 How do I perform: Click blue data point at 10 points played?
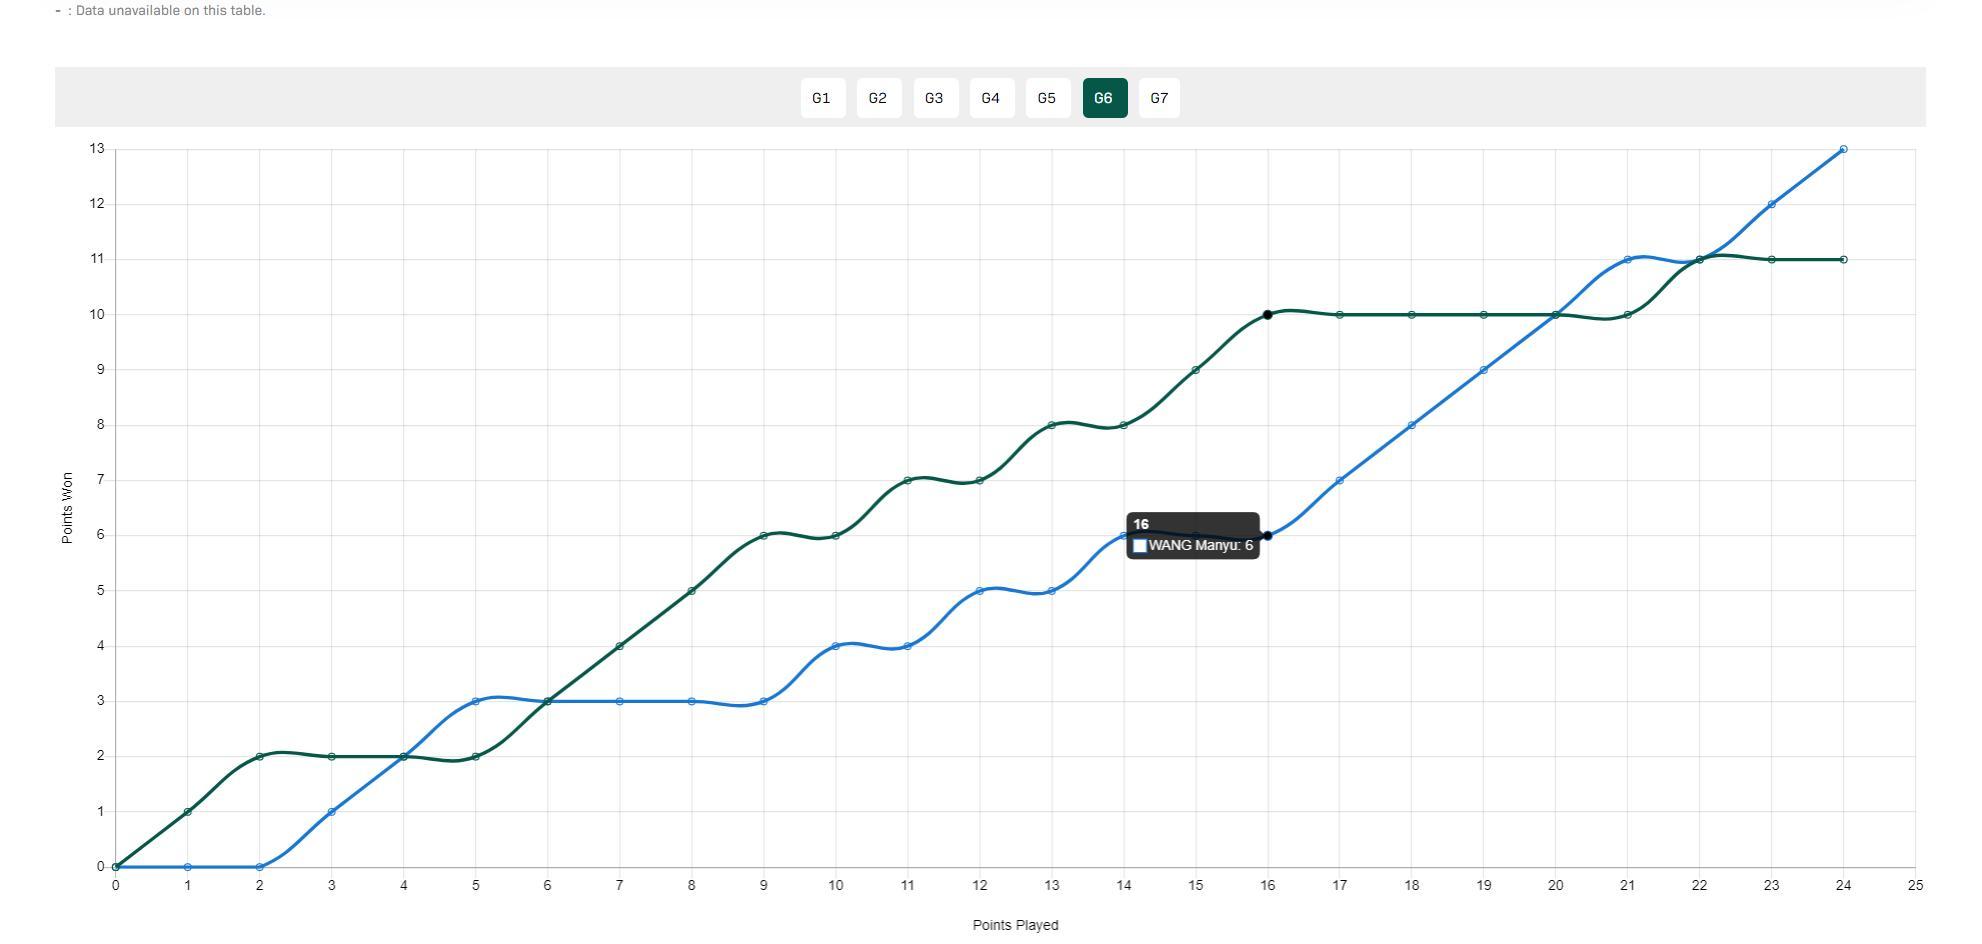click(836, 646)
